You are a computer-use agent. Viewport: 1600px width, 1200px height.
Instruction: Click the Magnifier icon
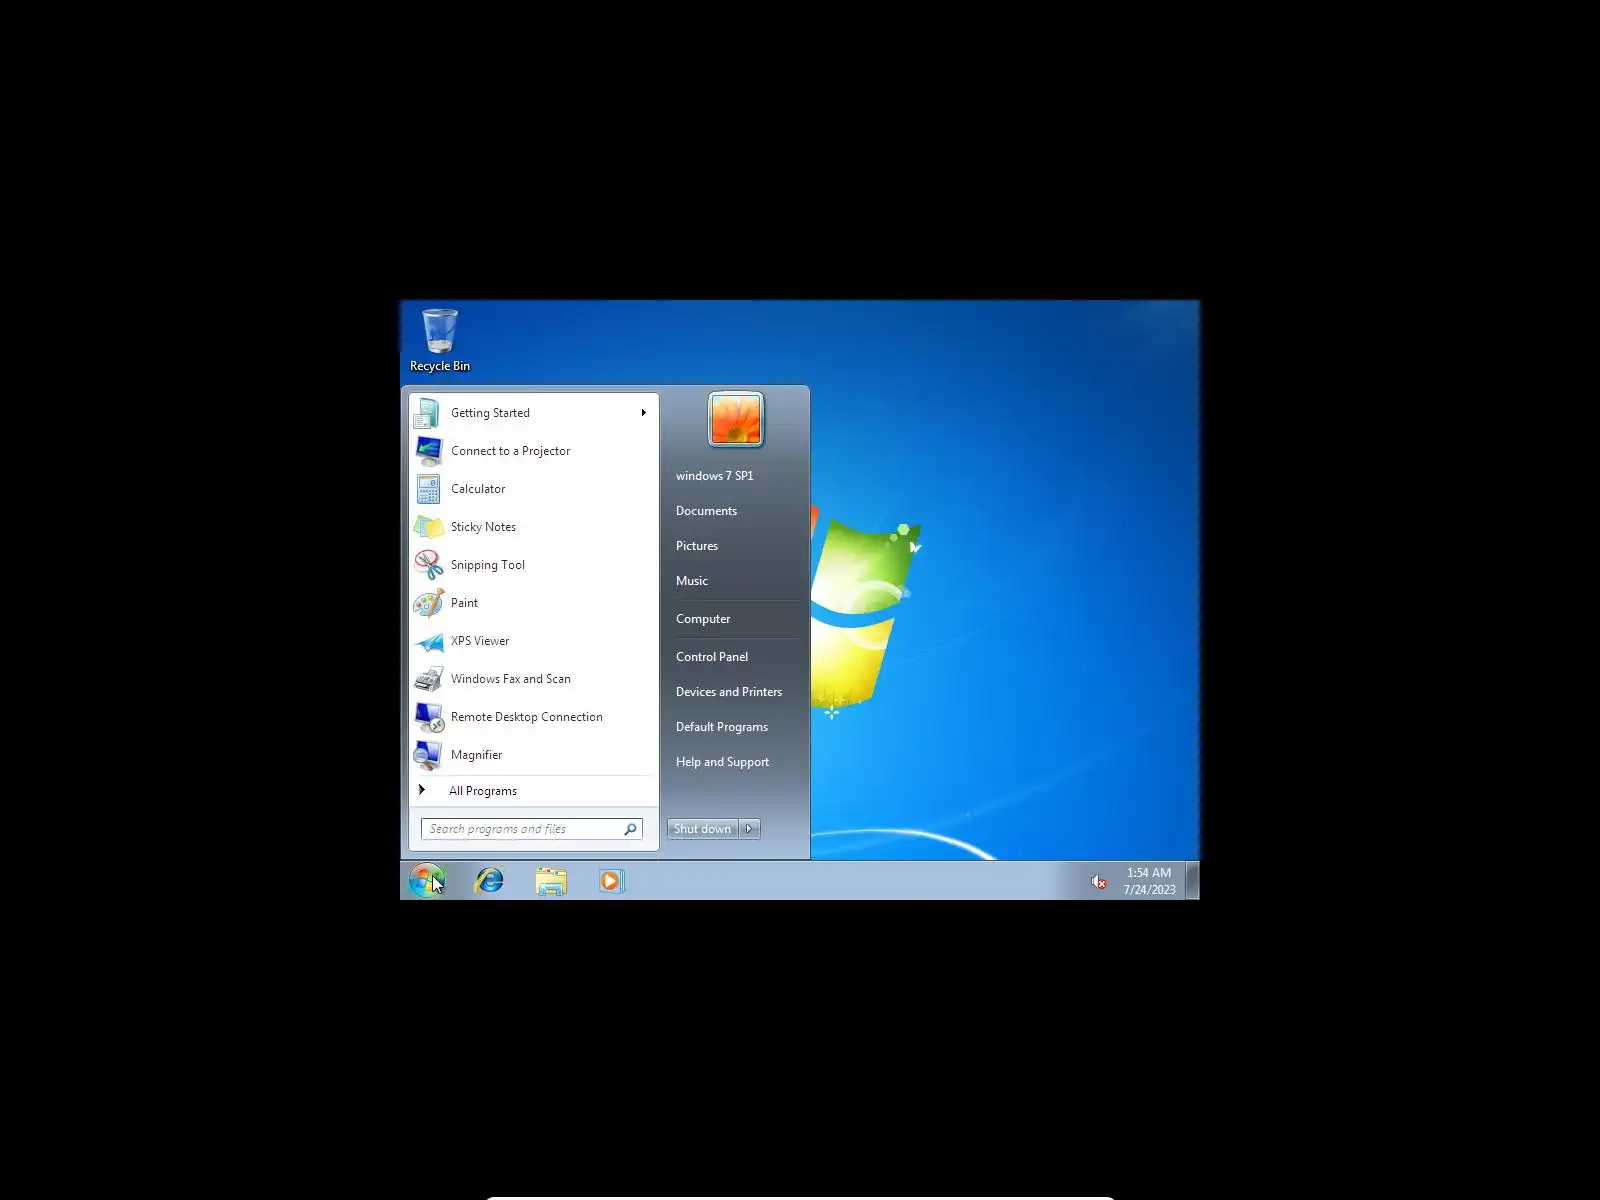(428, 755)
